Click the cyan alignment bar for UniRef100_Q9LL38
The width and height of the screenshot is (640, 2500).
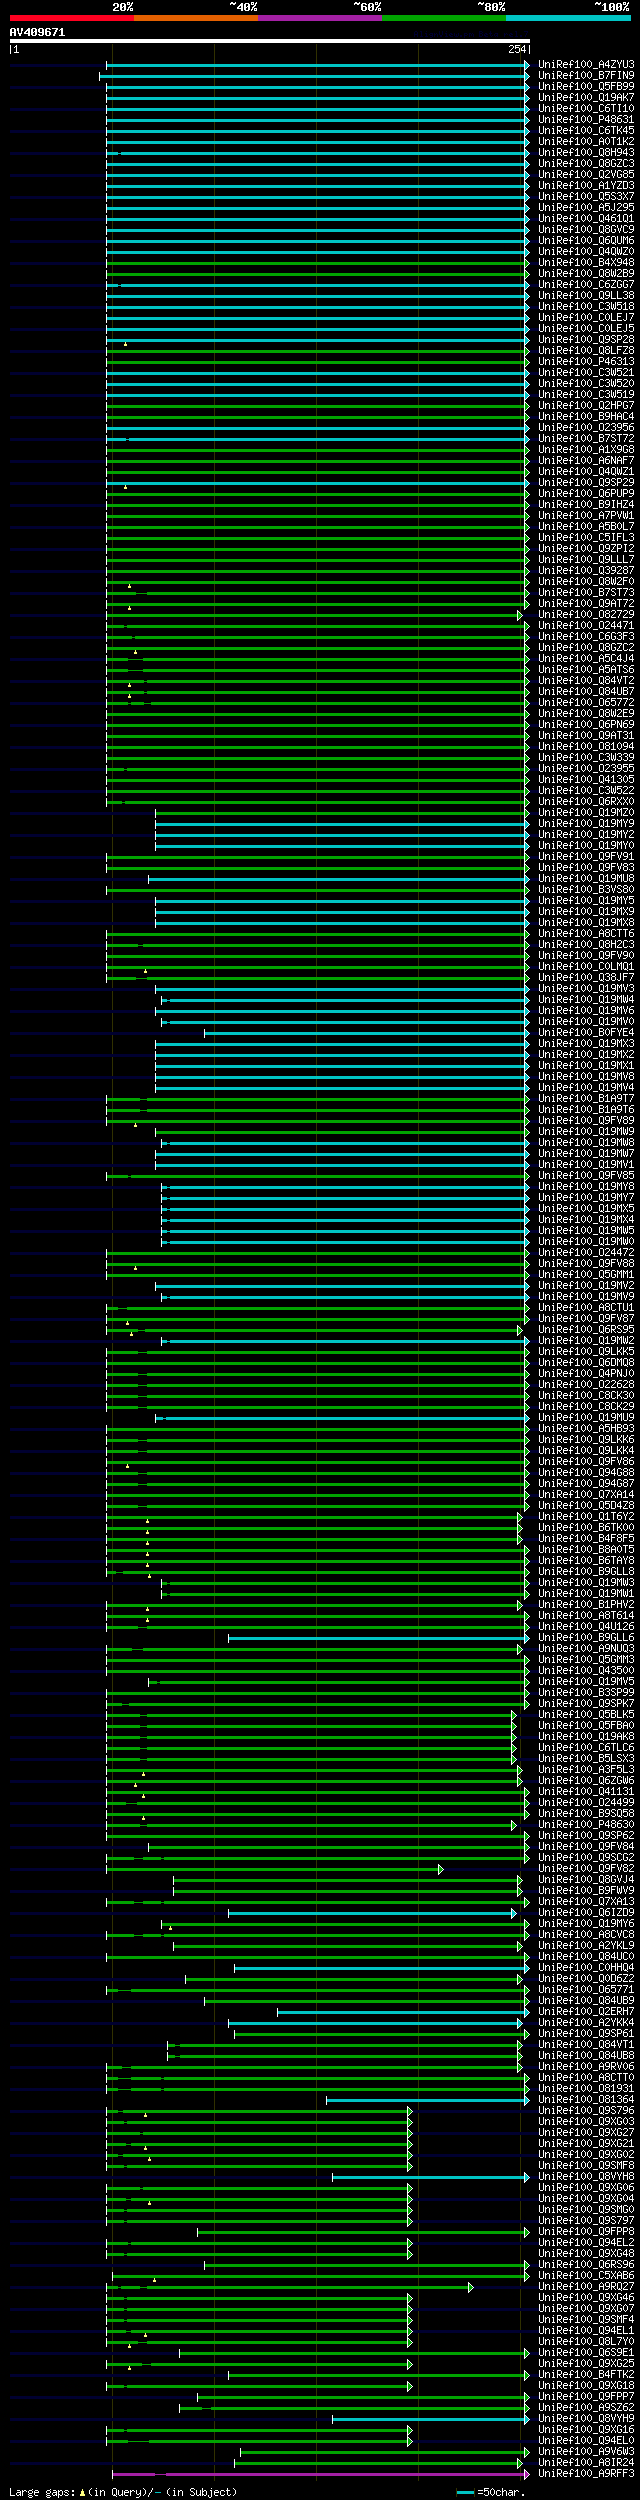318,296
